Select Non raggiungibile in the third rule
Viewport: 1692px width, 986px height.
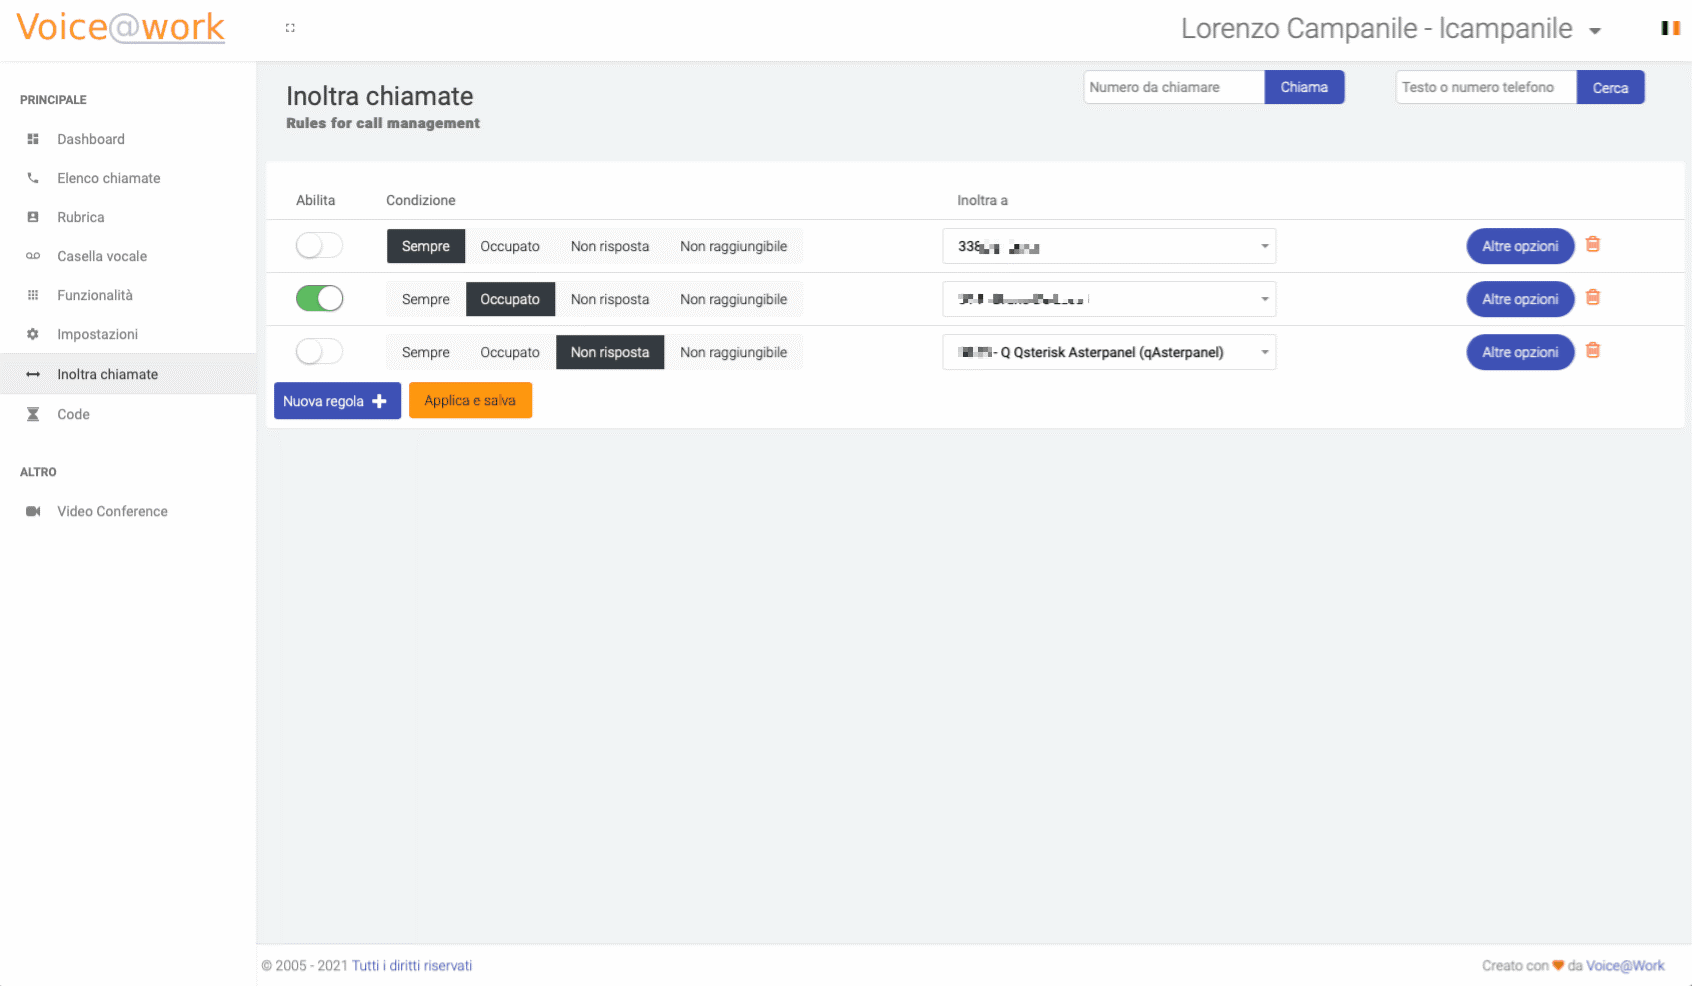(734, 352)
